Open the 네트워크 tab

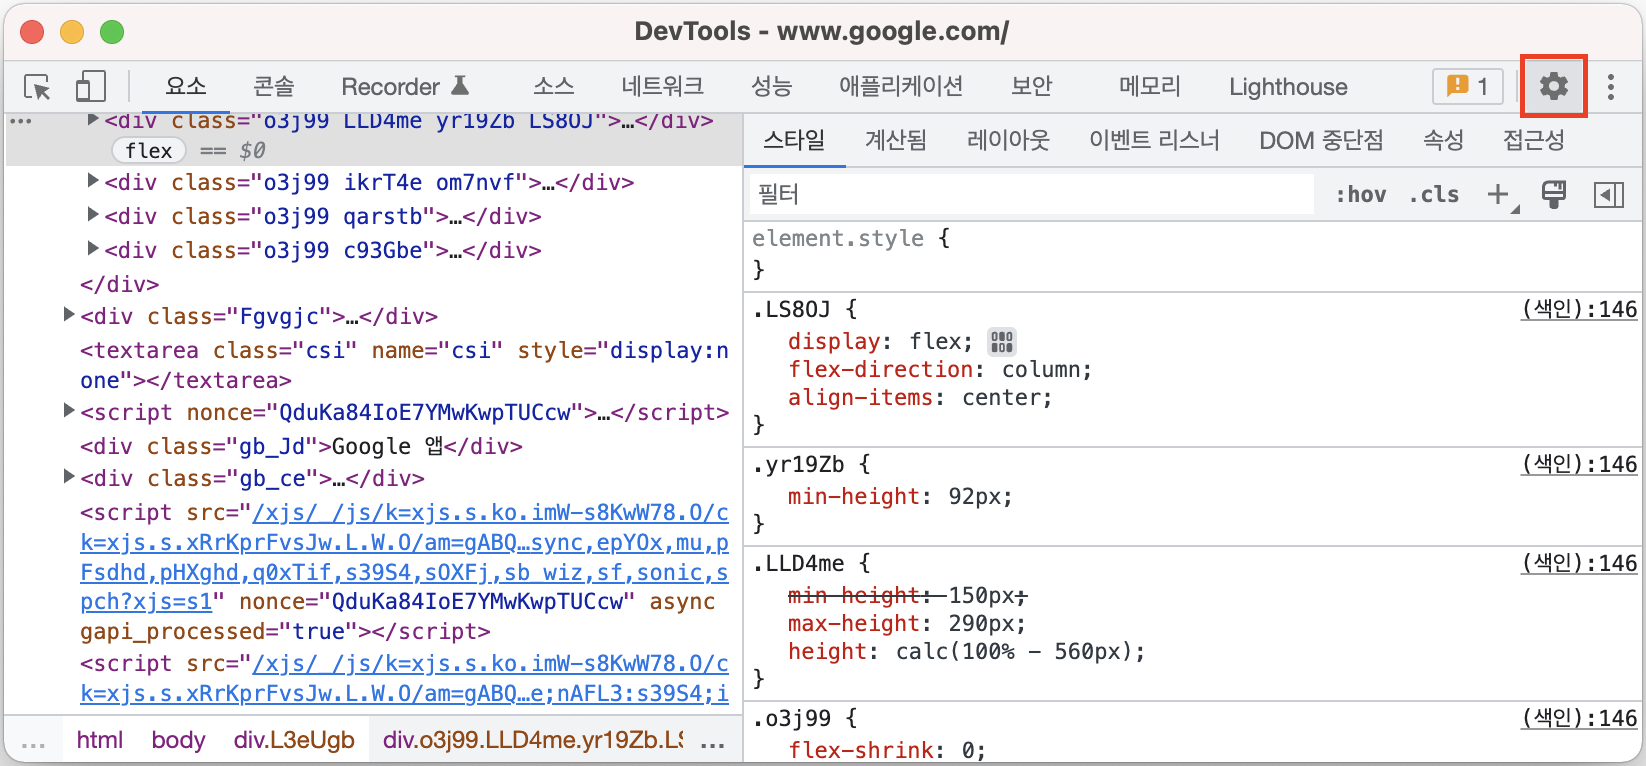point(662,87)
